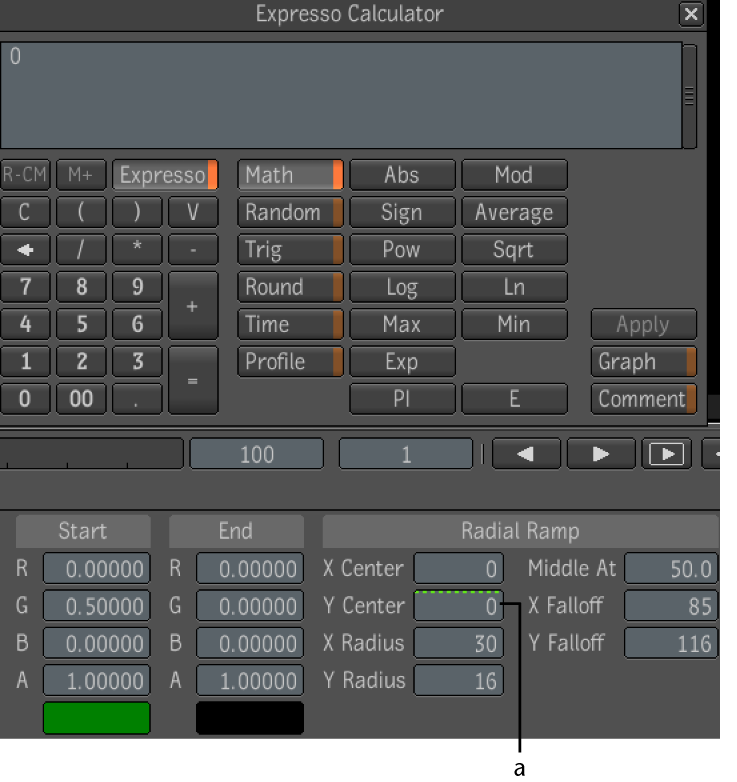Insert the Average function
This screenshot has height=782, width=737.
[x=515, y=212]
